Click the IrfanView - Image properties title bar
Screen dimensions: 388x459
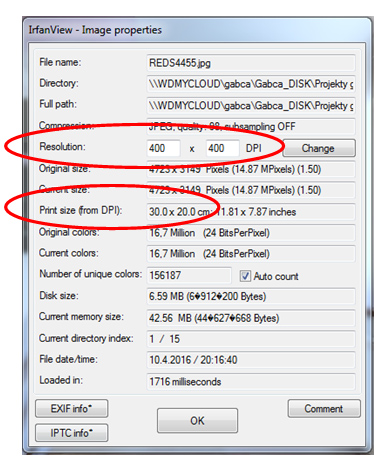[197, 30]
